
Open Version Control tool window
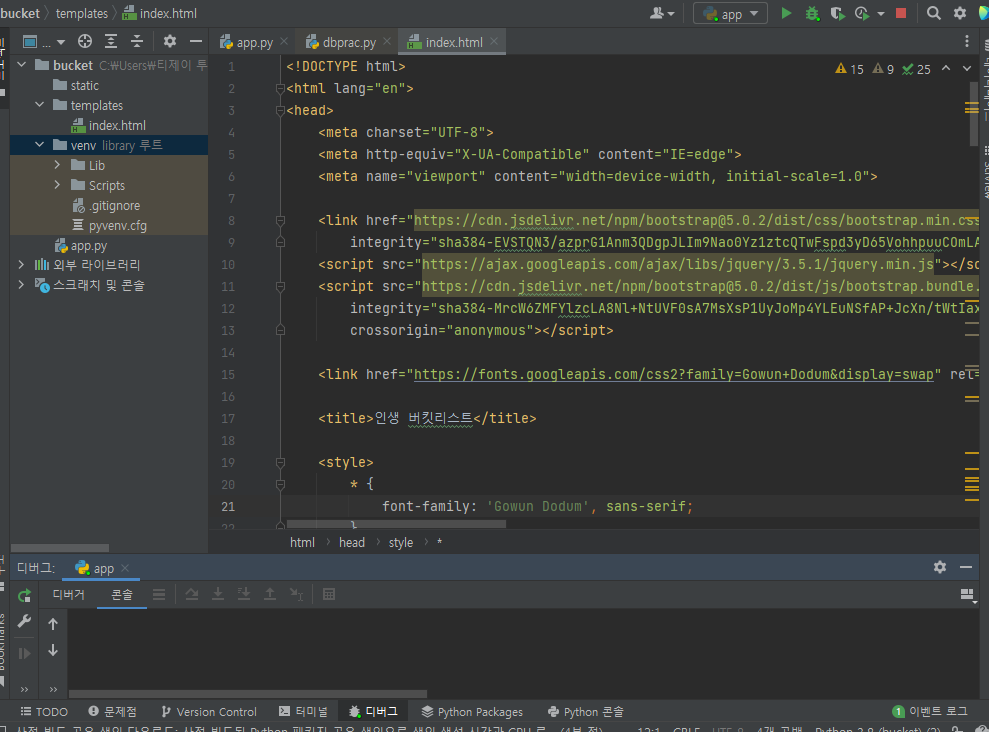[x=209, y=711]
